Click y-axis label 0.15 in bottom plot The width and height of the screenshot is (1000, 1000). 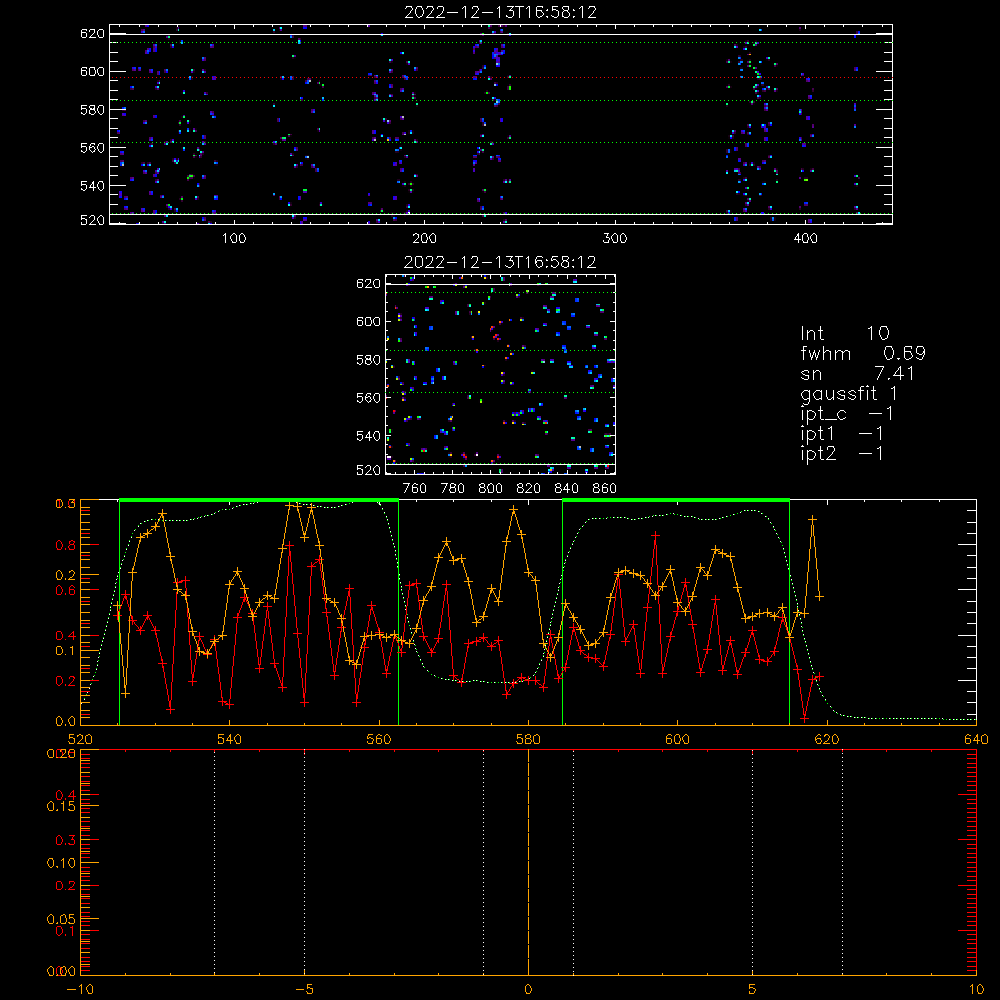(61, 806)
